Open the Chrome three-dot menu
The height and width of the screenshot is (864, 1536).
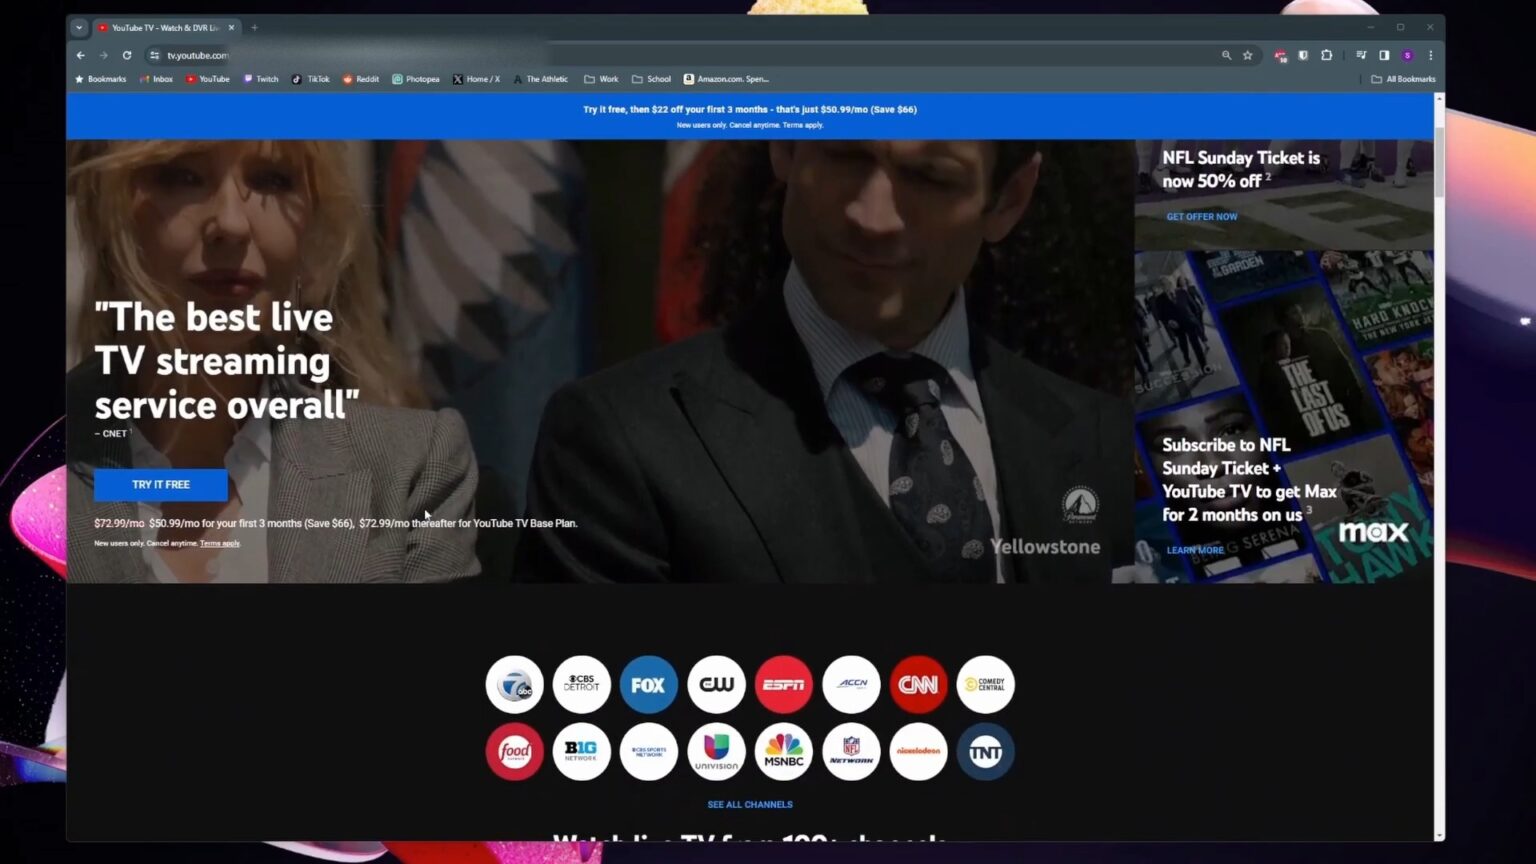coord(1430,55)
